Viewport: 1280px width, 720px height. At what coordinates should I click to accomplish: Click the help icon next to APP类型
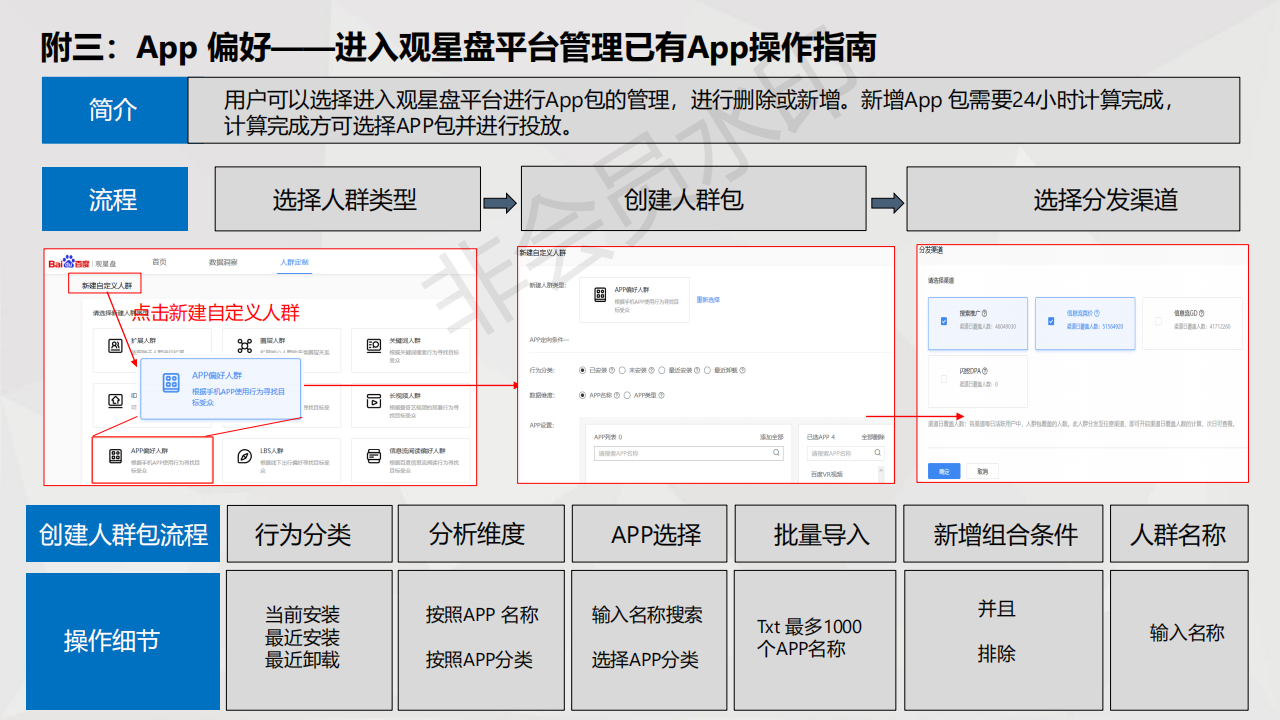[x=662, y=395]
